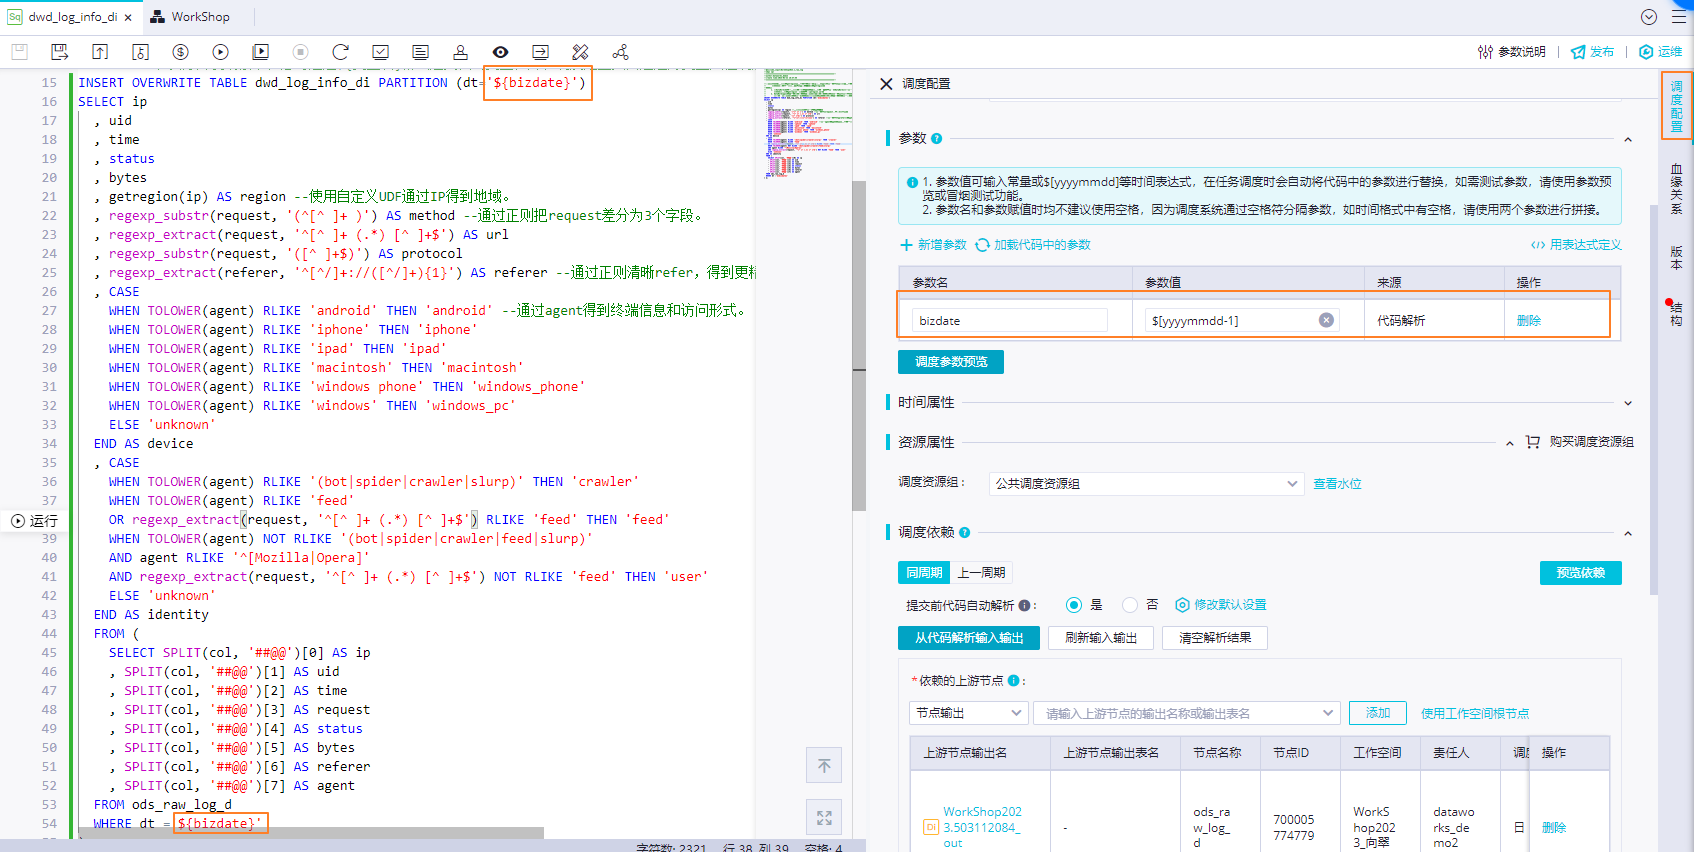
Task: Click the bizdate parameter name field
Action: coord(1009,320)
